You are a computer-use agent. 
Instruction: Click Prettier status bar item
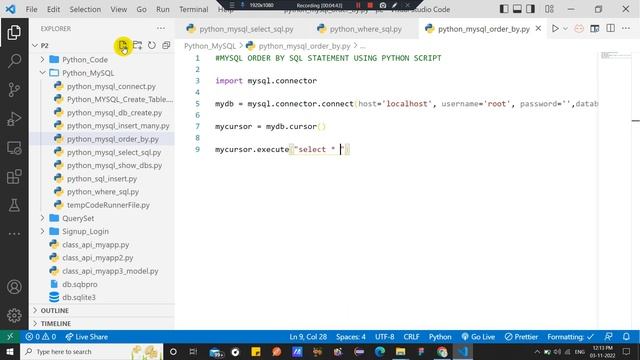521,337
